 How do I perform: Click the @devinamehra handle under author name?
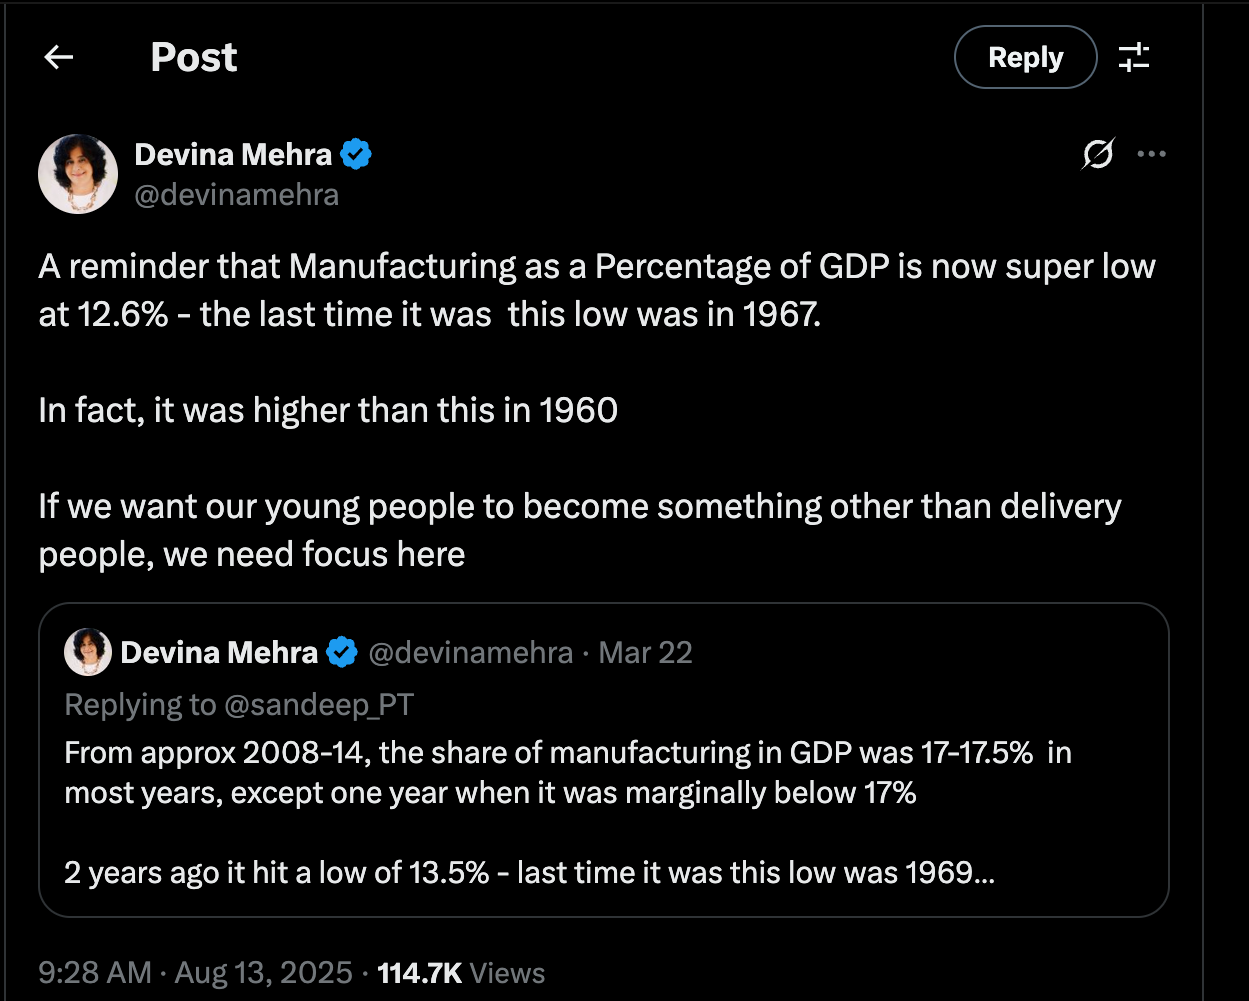tap(237, 194)
